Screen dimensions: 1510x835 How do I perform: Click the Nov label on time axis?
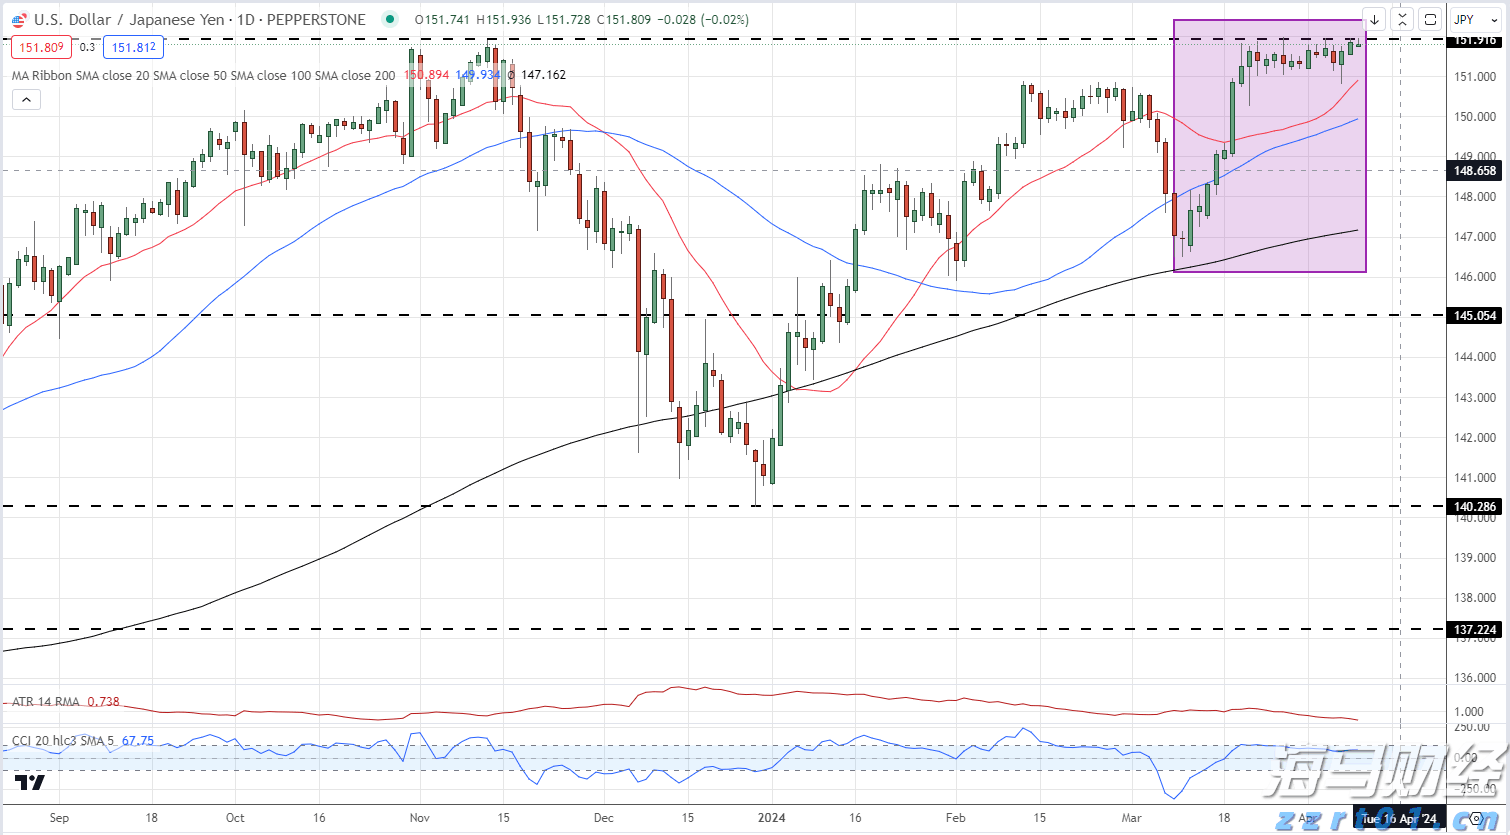pyautogui.click(x=420, y=818)
